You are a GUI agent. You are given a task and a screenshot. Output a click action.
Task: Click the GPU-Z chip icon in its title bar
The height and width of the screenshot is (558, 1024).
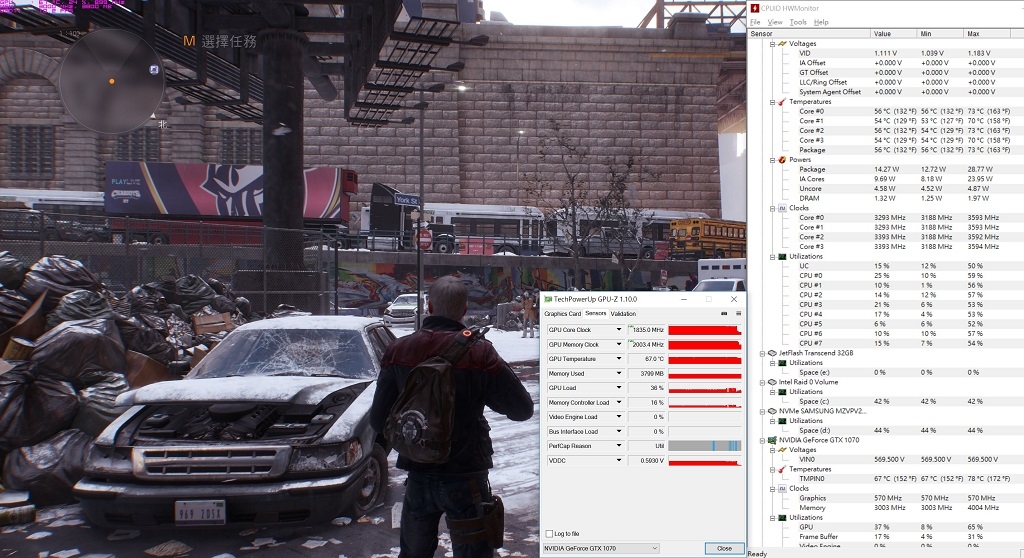[548, 299]
